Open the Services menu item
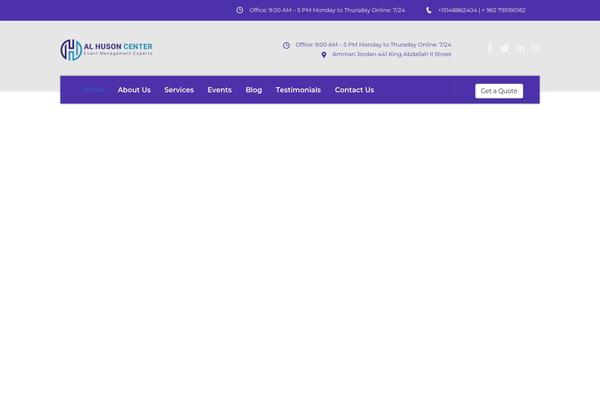Screen dimensions: 600x400 (x=179, y=90)
